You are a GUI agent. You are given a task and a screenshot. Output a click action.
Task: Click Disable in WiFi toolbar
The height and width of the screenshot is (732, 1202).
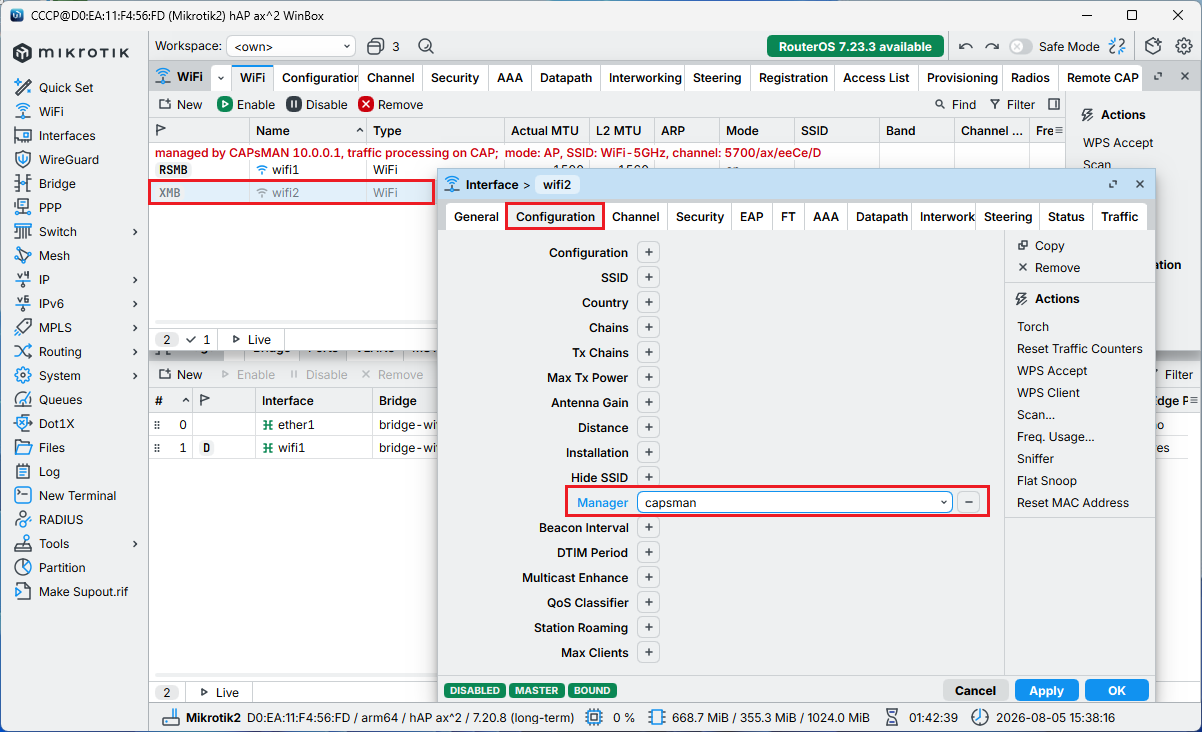coord(317,104)
